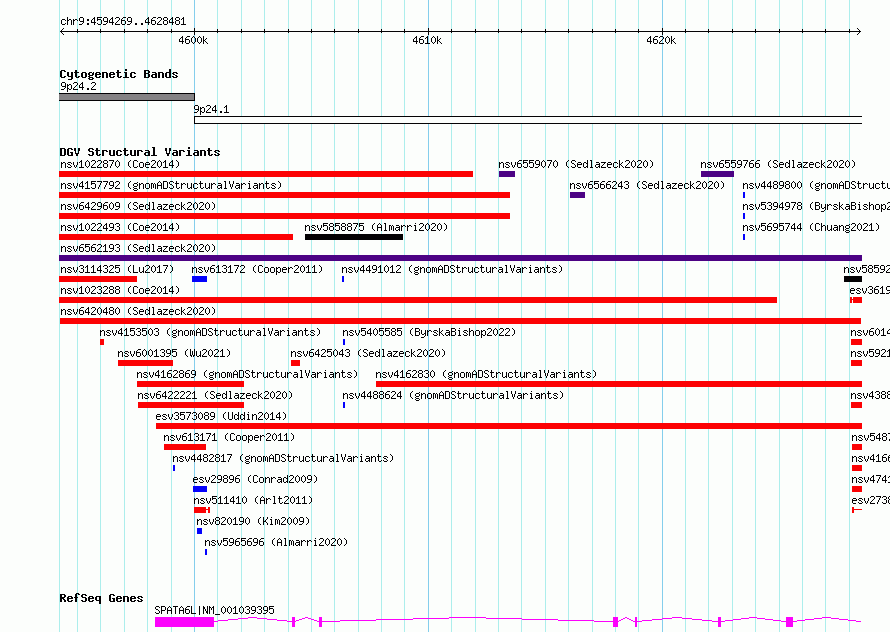The height and width of the screenshot is (632, 890).
Task: Click the red nsv3114325 variant bar
Action: 98,279
